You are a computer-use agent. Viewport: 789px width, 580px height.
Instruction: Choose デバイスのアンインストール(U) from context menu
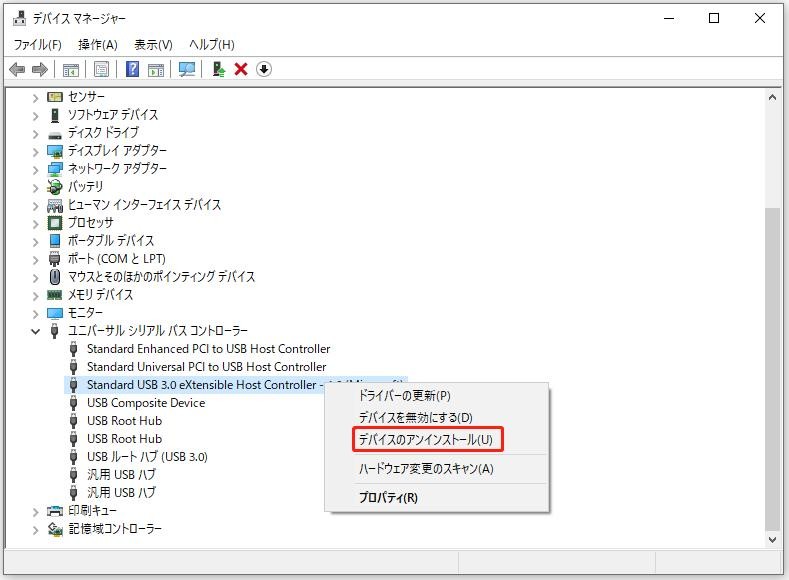click(426, 440)
